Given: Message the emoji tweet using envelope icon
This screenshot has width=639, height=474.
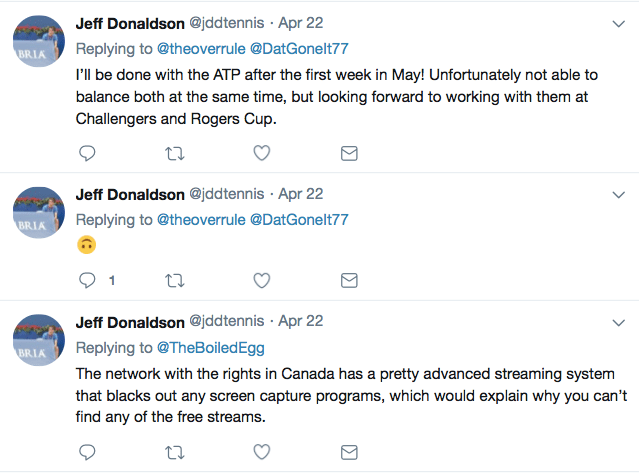Looking at the screenshot, I should coord(349,280).
